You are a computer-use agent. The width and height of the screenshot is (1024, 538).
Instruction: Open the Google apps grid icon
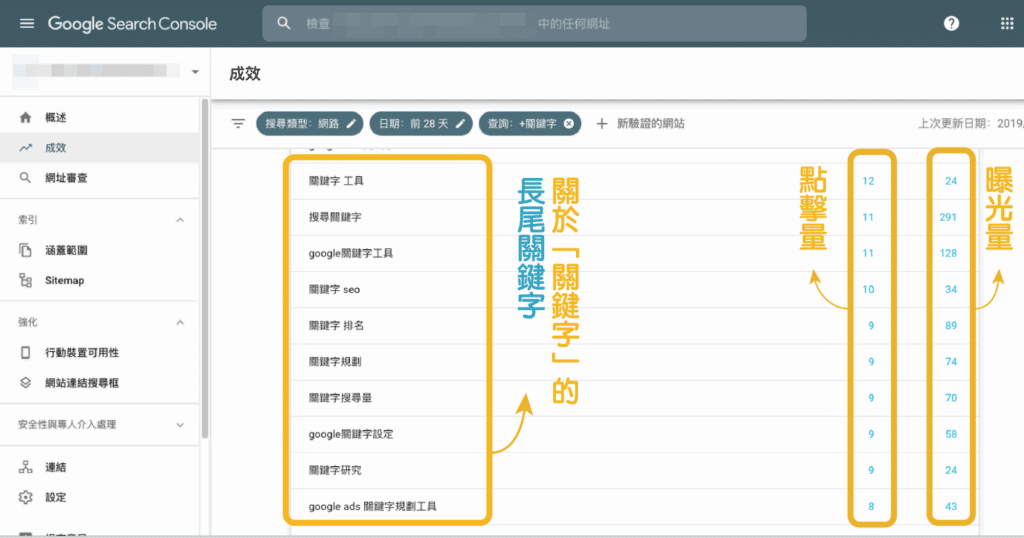pyautogui.click(x=1007, y=24)
